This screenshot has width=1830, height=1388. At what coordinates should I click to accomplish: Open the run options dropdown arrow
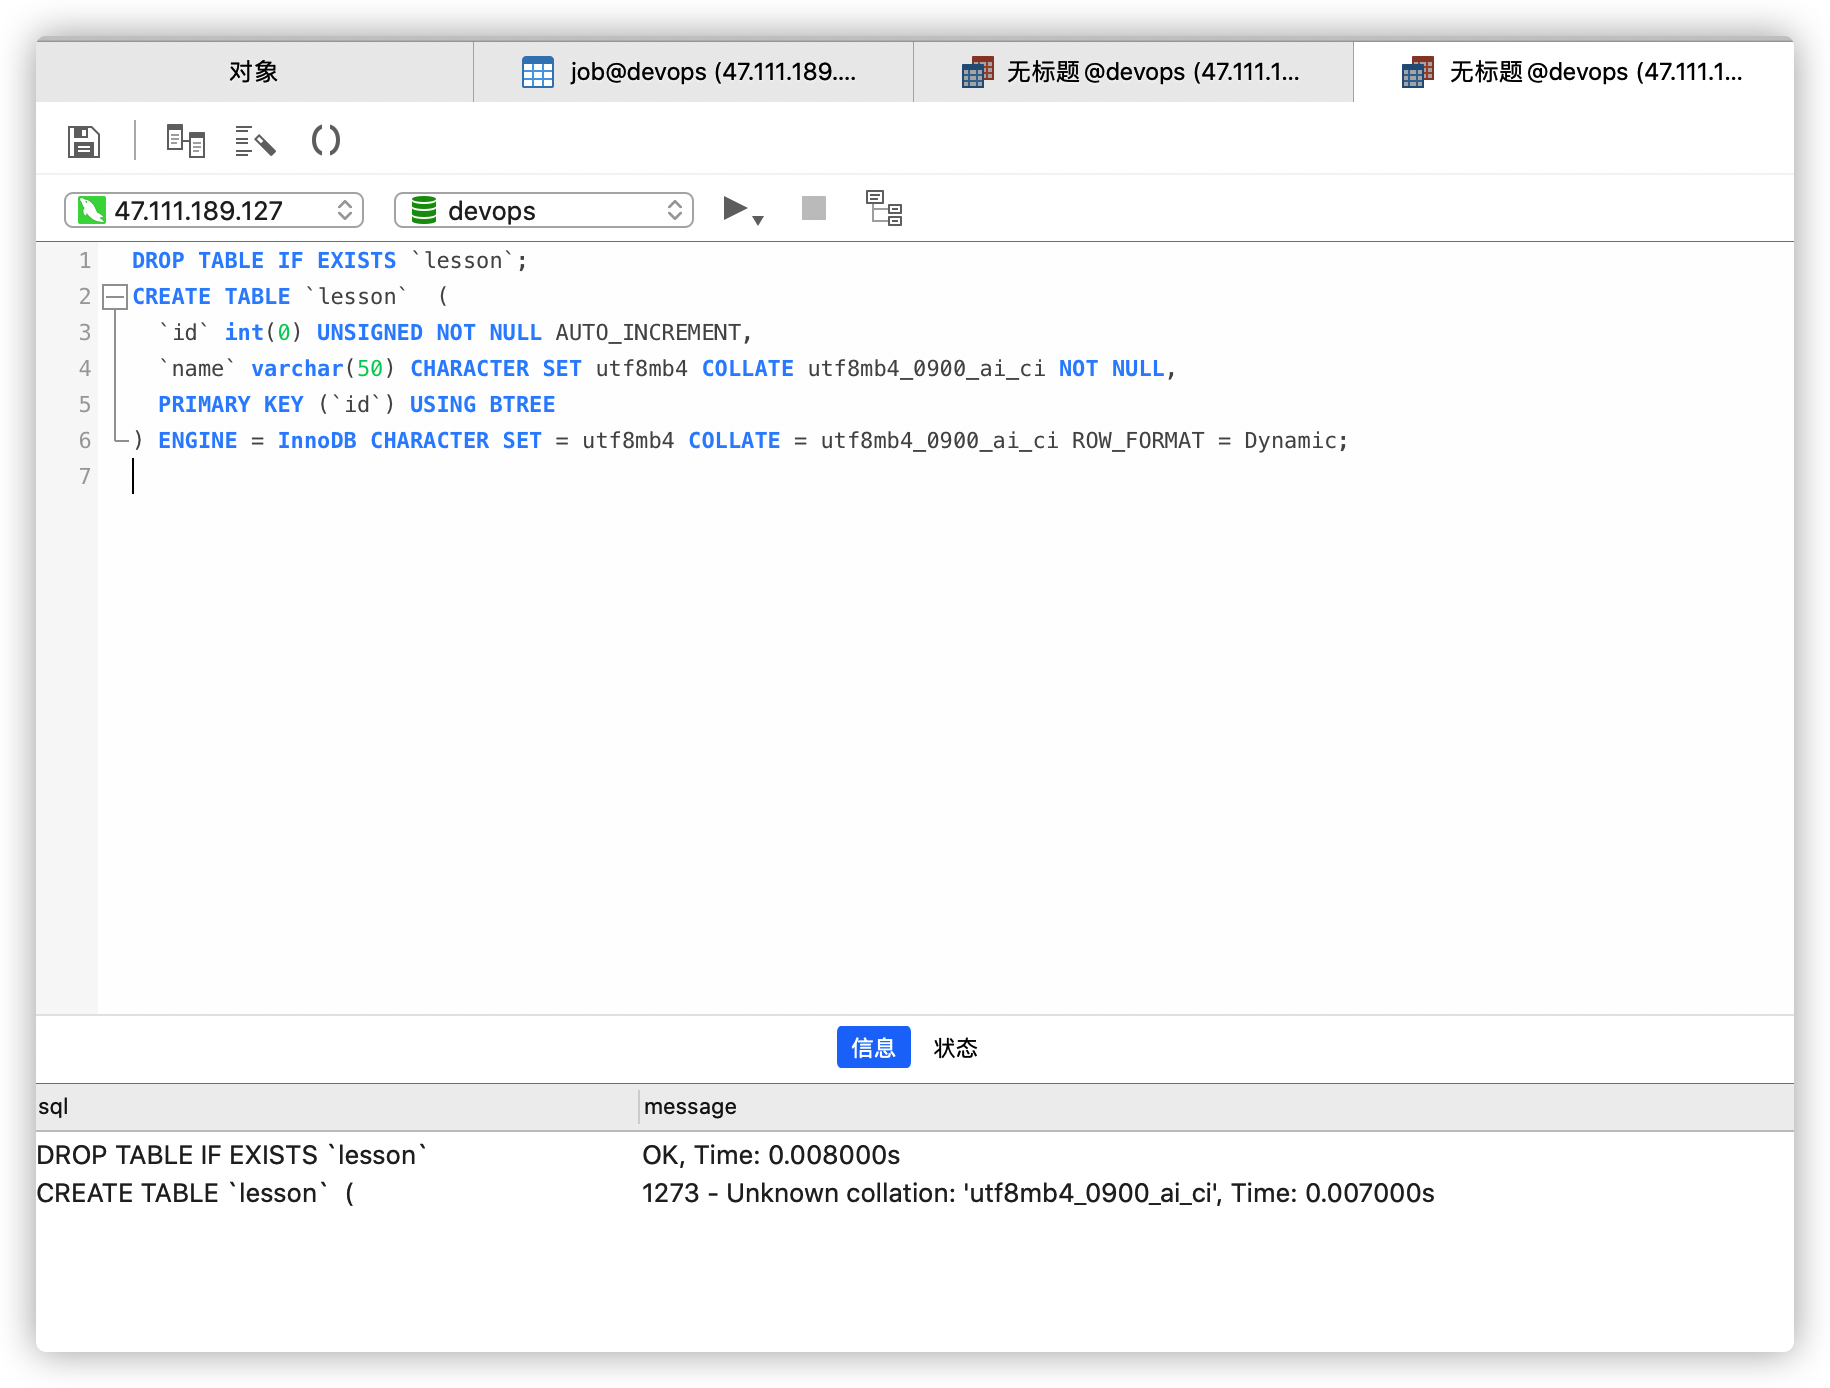coord(758,220)
